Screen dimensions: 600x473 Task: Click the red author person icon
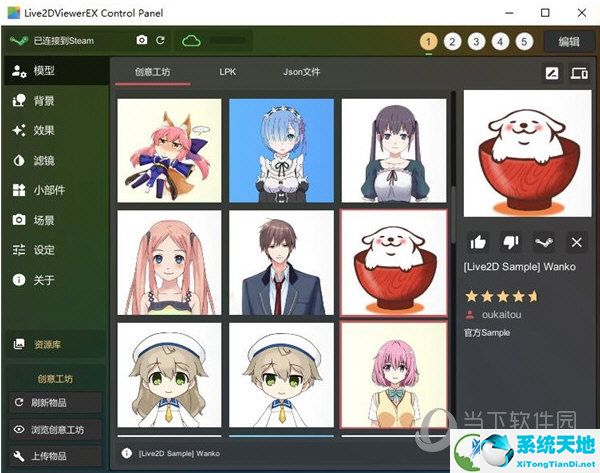point(470,315)
